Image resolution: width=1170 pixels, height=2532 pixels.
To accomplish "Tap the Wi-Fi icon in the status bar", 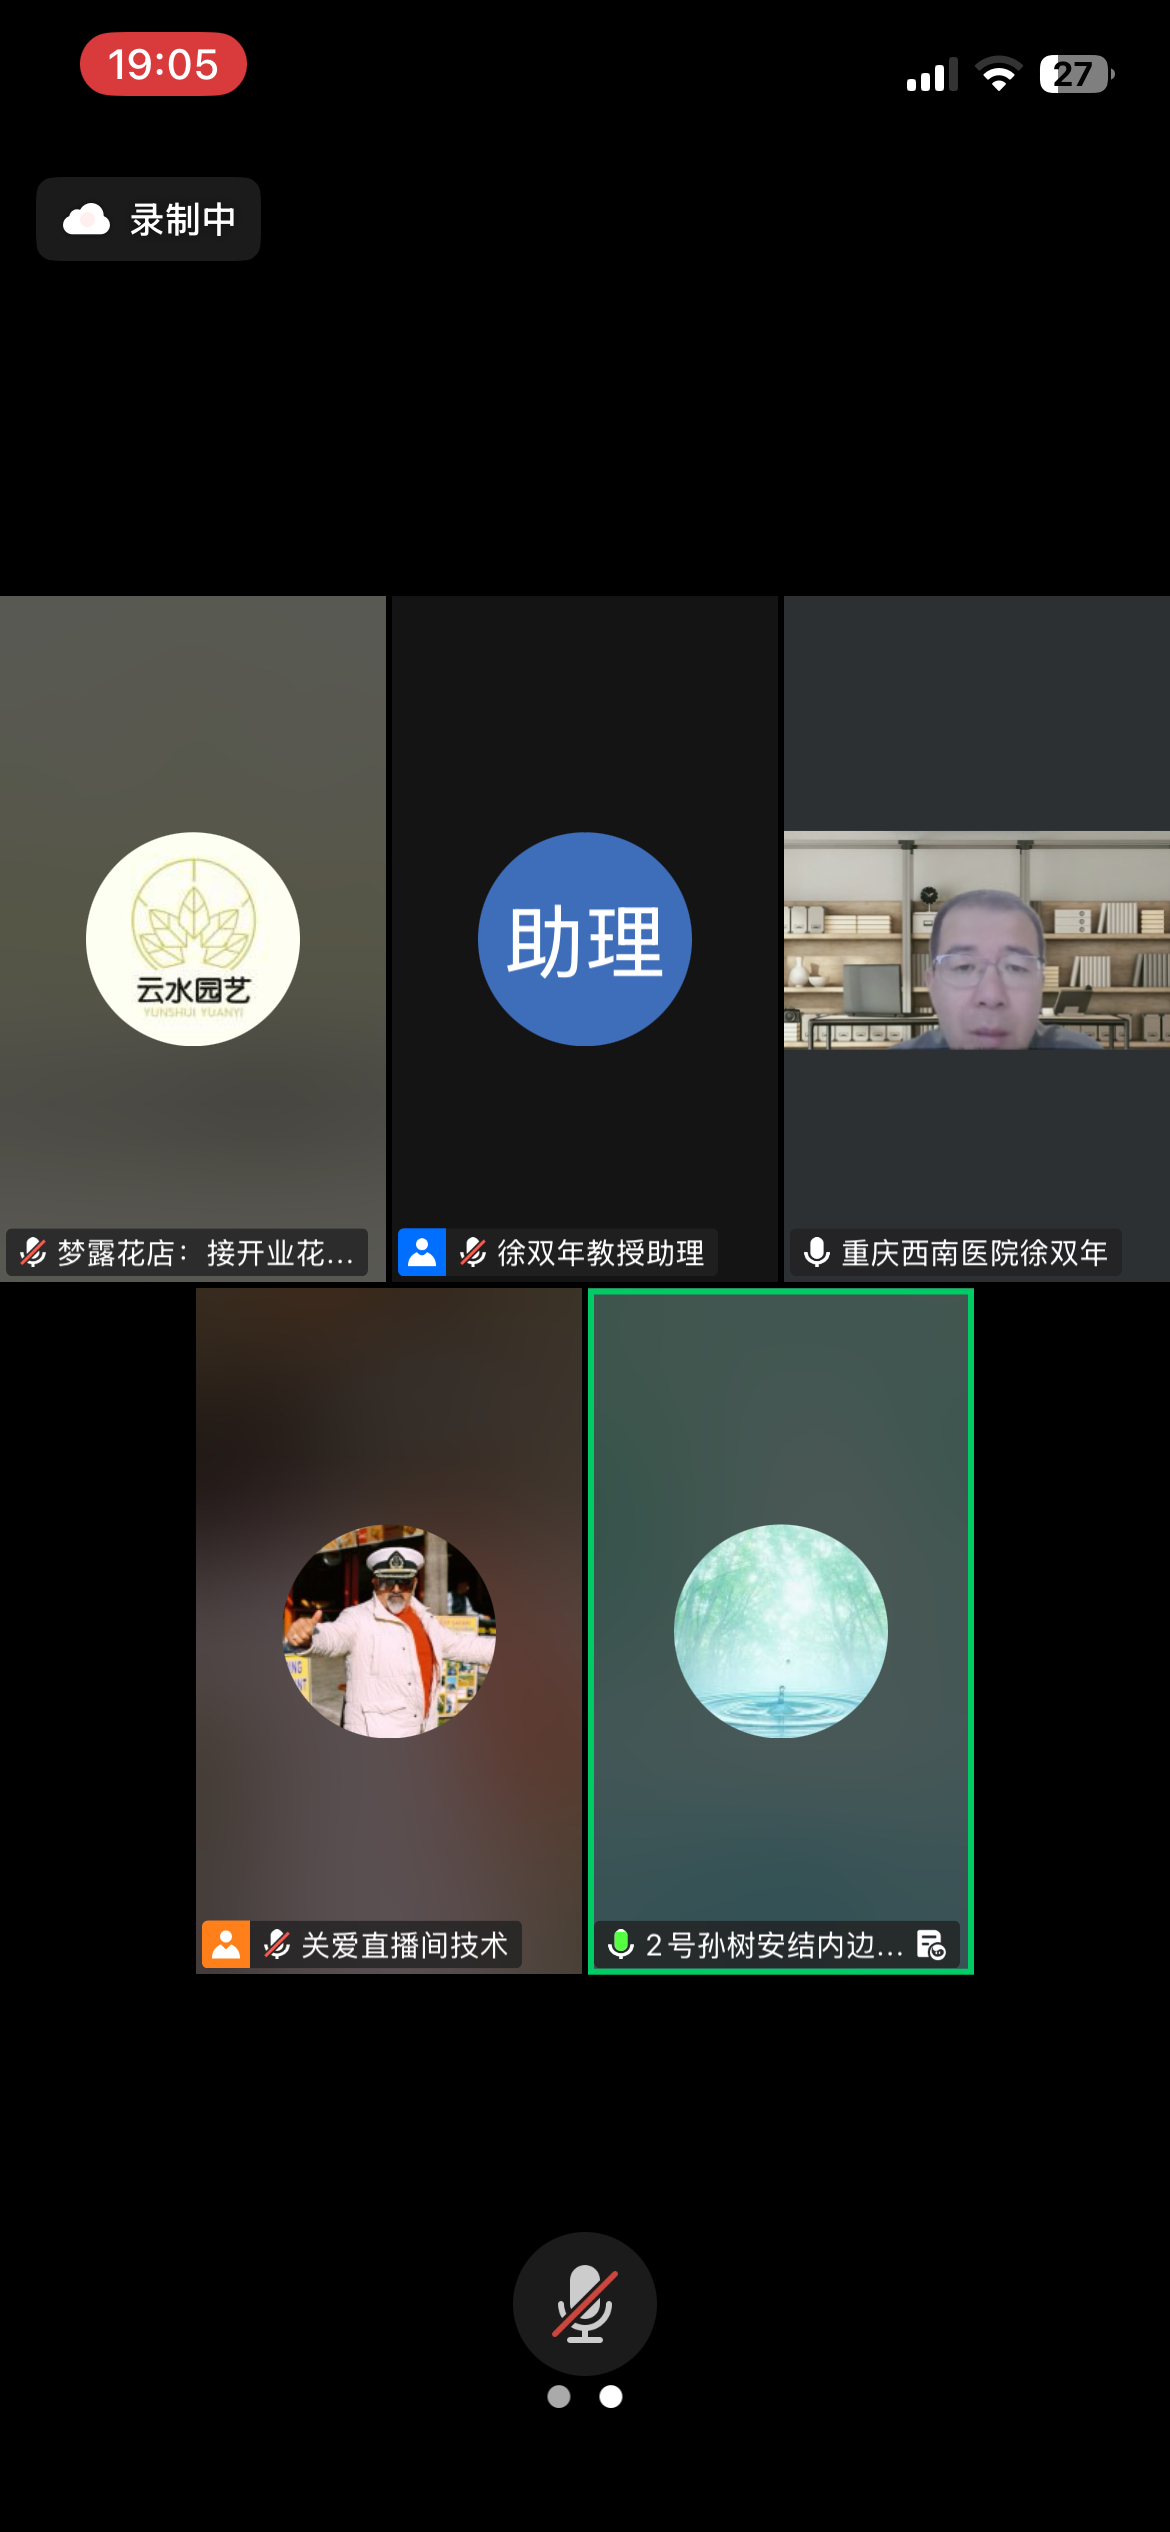I will coord(997,74).
